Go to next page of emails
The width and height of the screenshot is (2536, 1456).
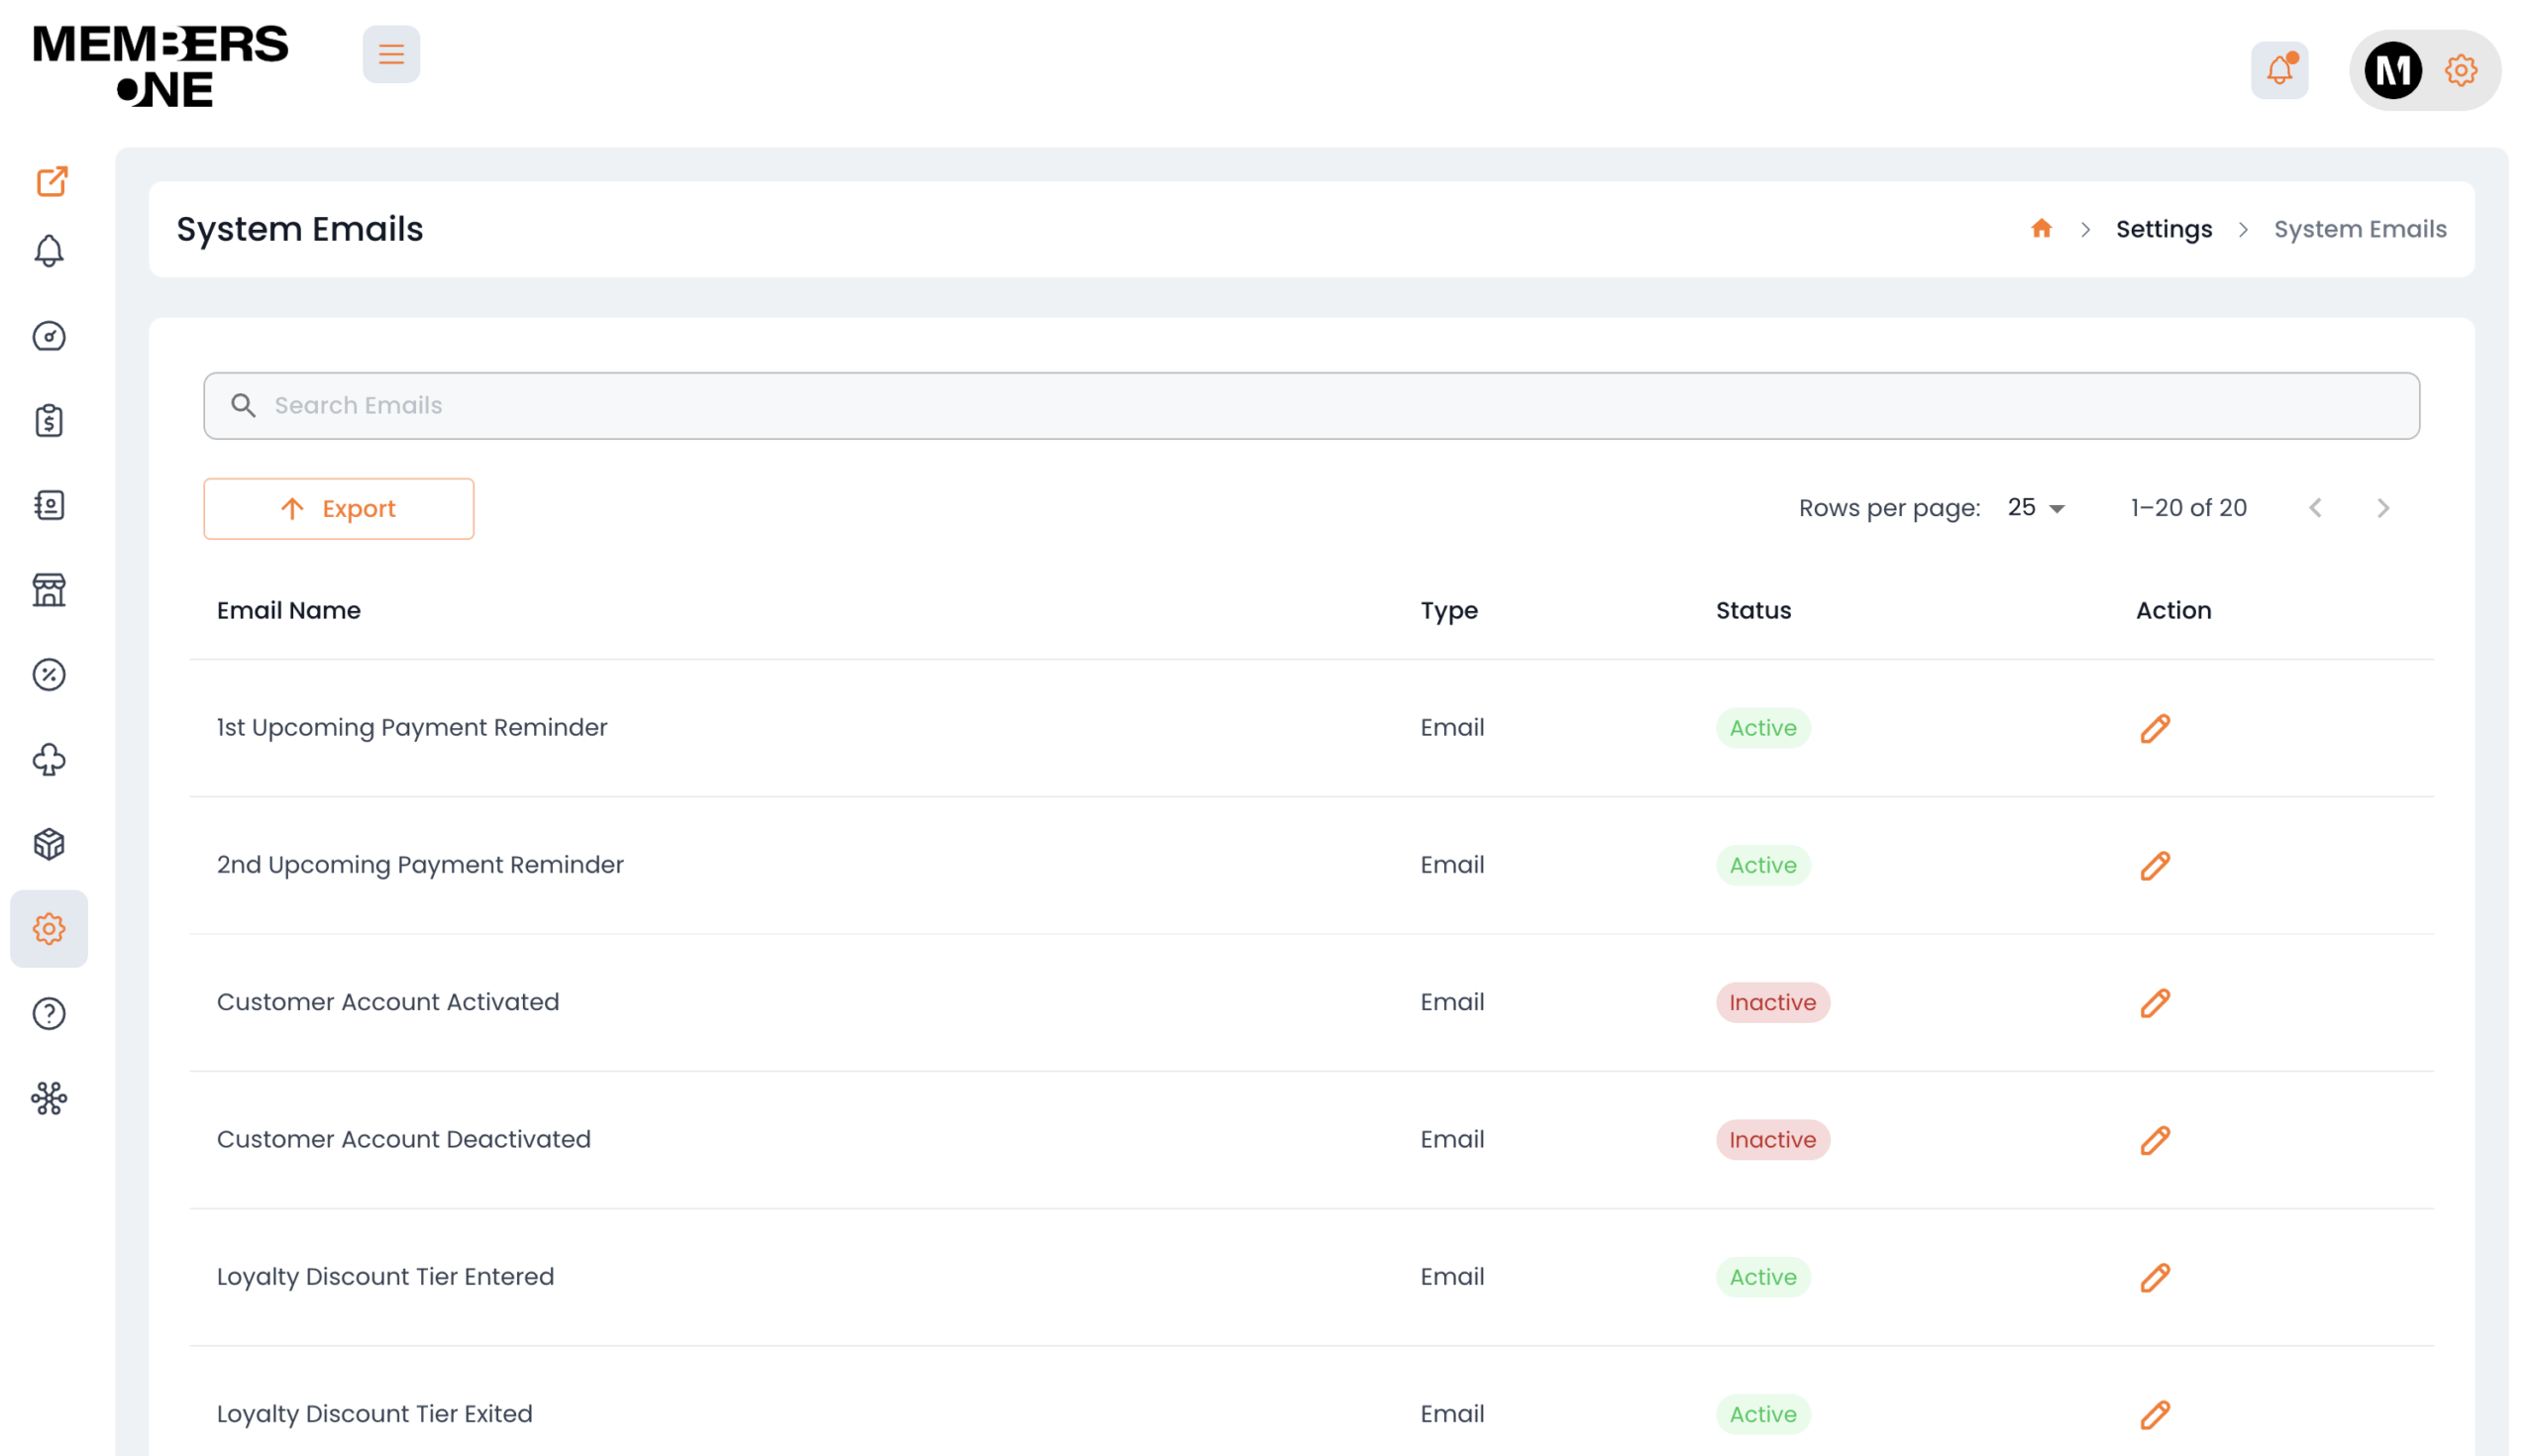pyautogui.click(x=2382, y=508)
